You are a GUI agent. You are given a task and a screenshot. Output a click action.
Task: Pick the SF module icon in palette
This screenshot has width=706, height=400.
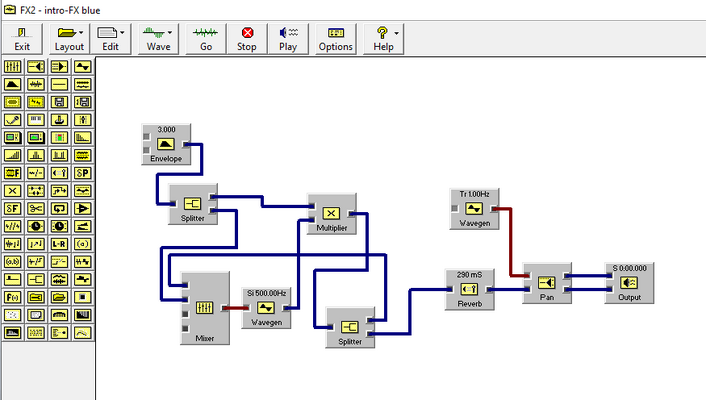point(13,209)
